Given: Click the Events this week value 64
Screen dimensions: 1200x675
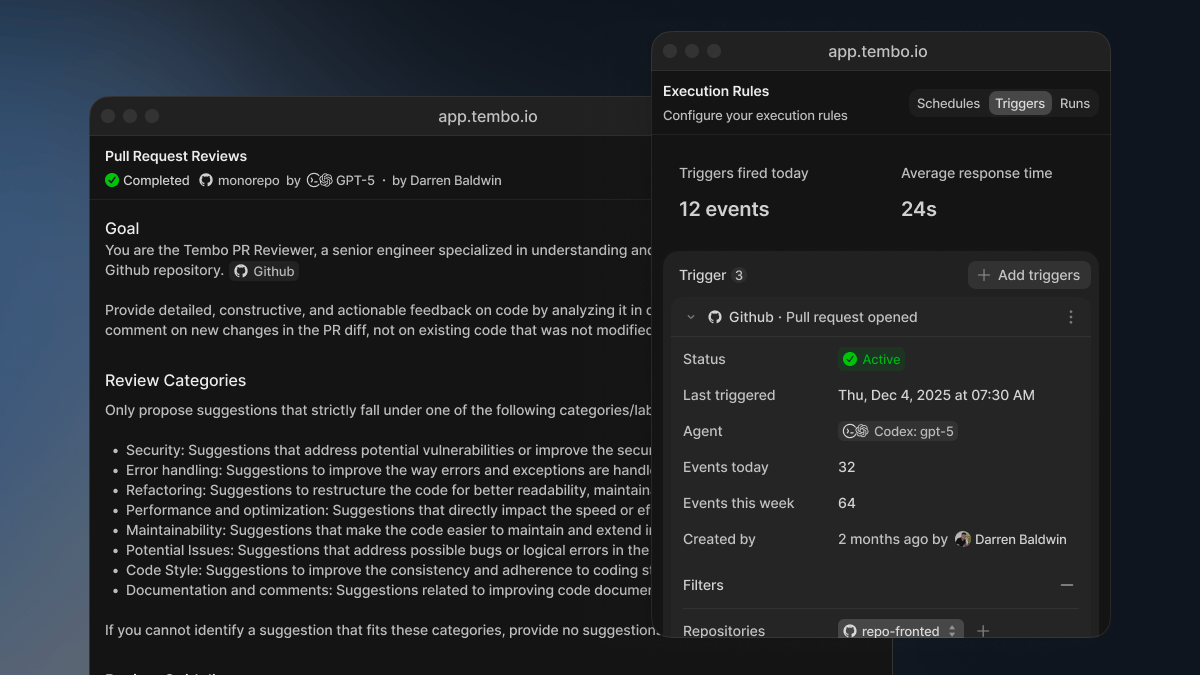Looking at the screenshot, I should tap(847, 503).
